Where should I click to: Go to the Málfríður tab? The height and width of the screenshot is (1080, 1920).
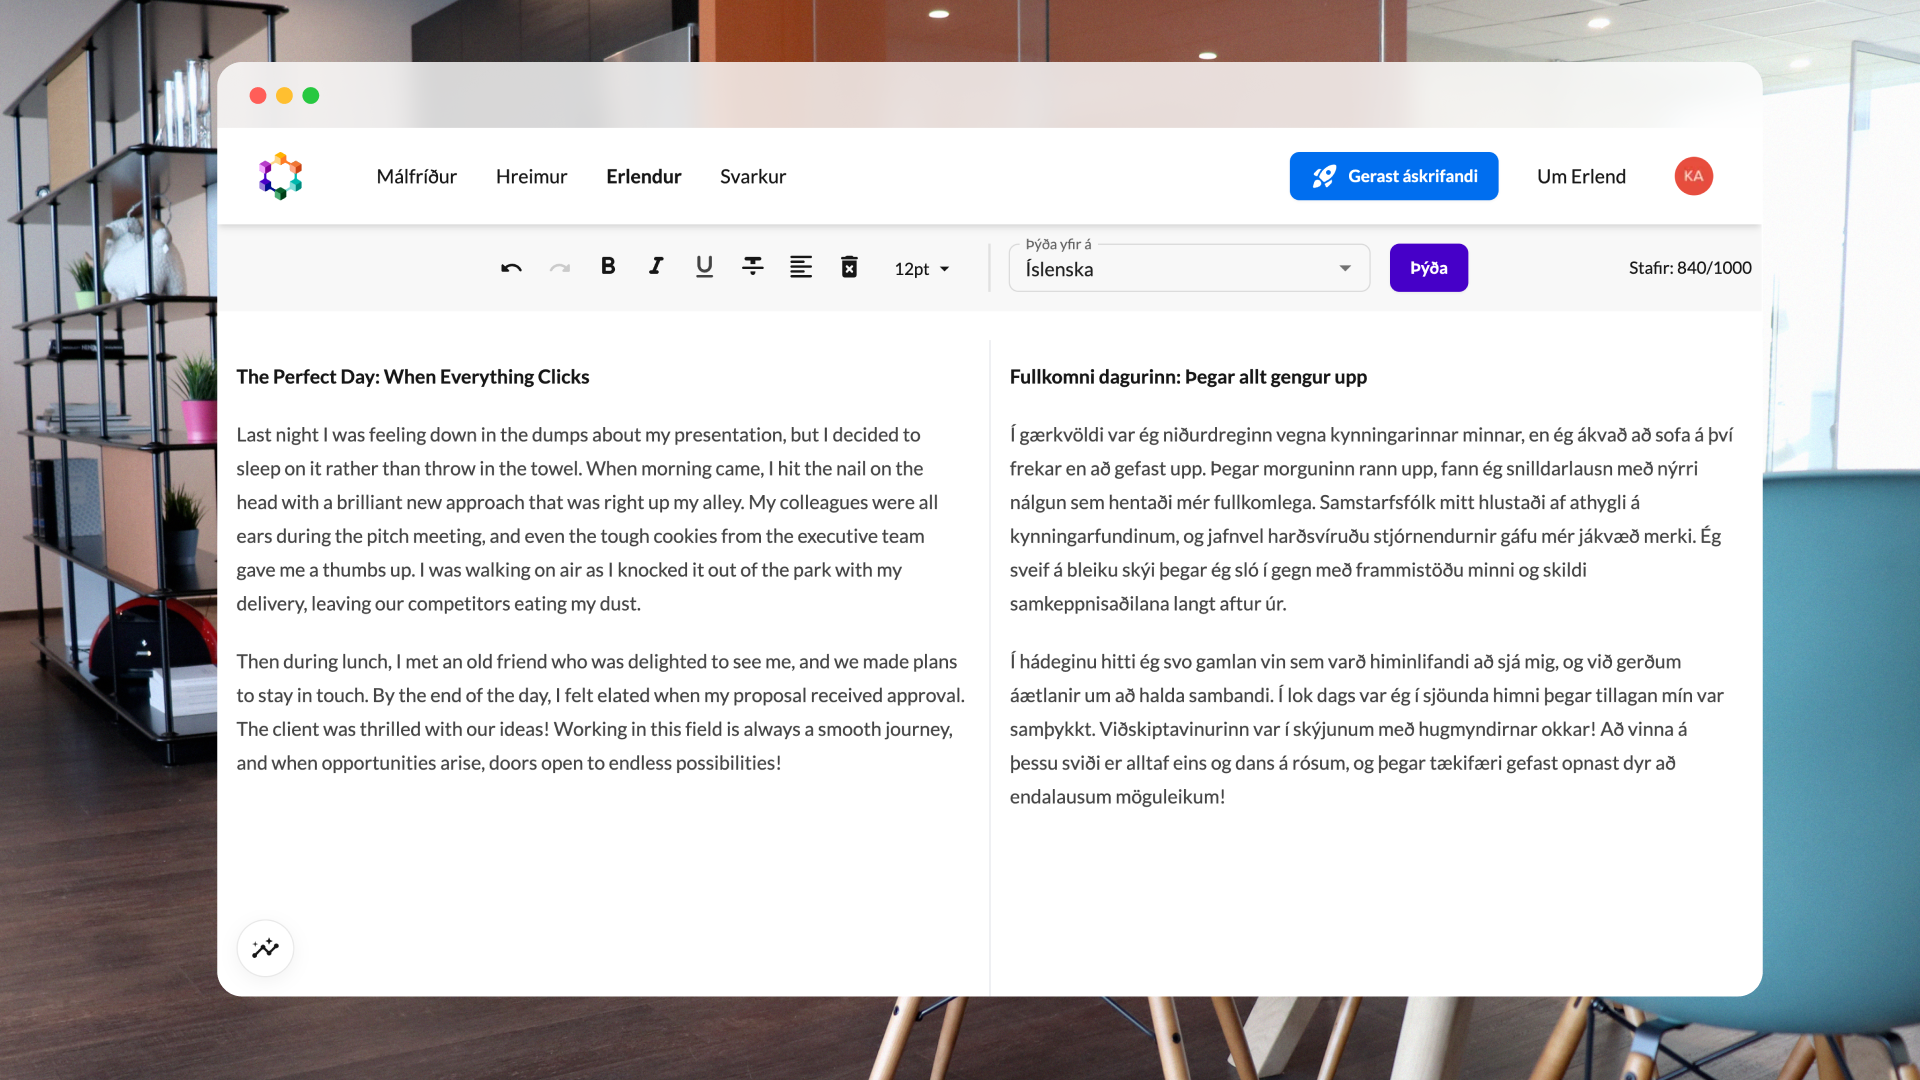click(416, 176)
